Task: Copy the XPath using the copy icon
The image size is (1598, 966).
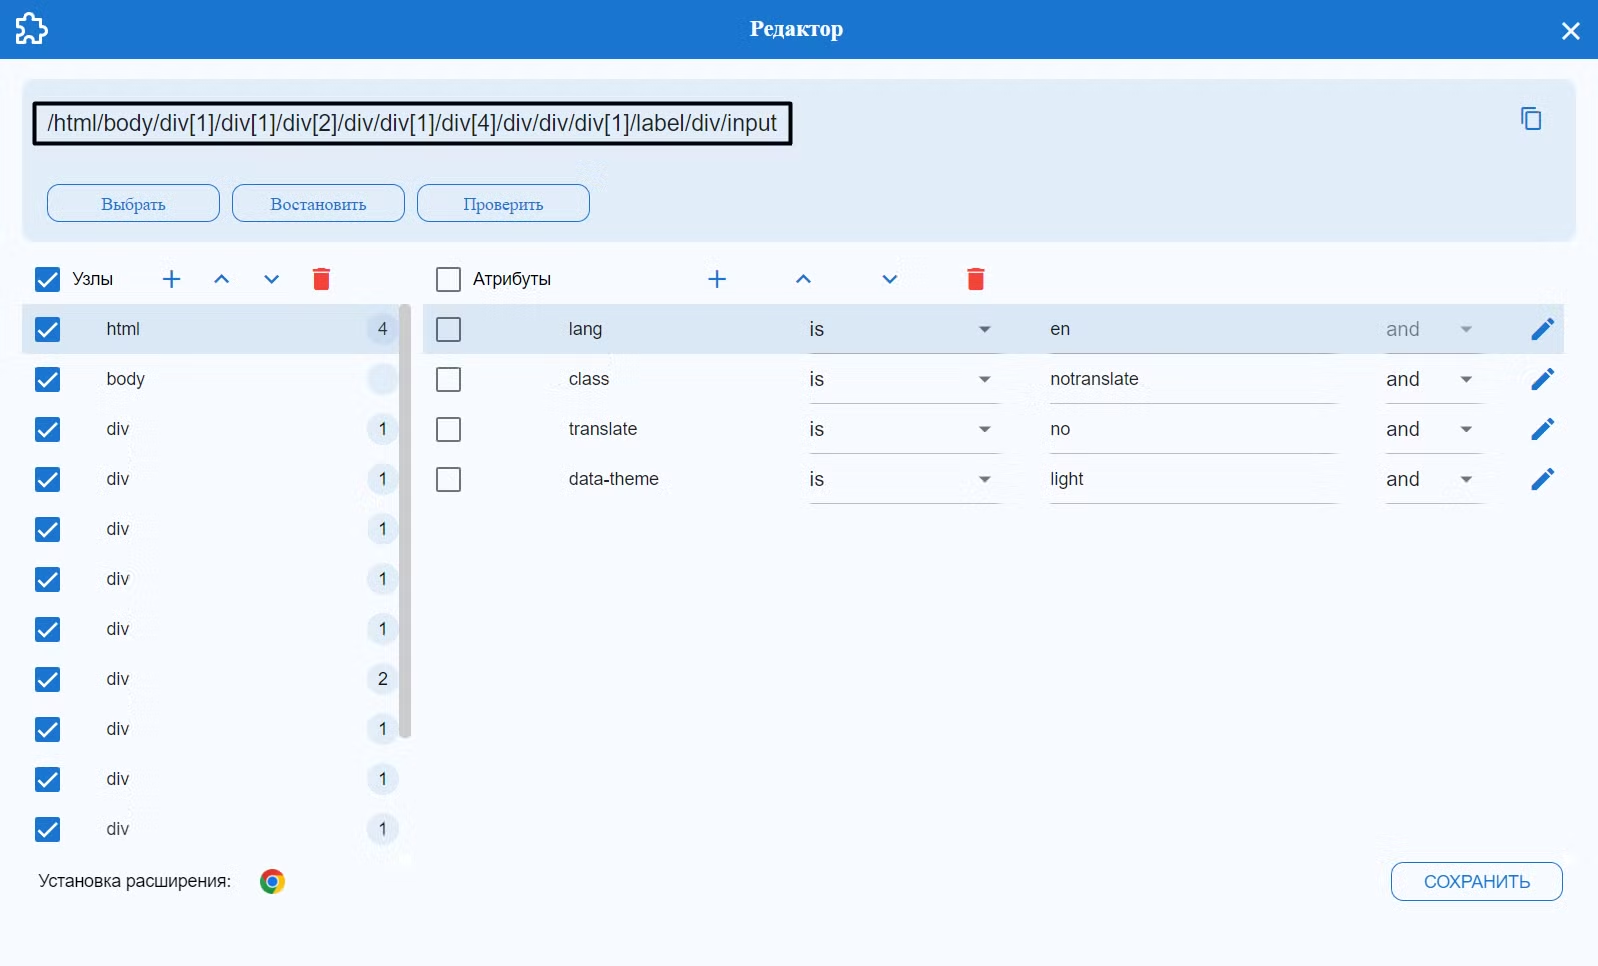Action: coord(1531,119)
